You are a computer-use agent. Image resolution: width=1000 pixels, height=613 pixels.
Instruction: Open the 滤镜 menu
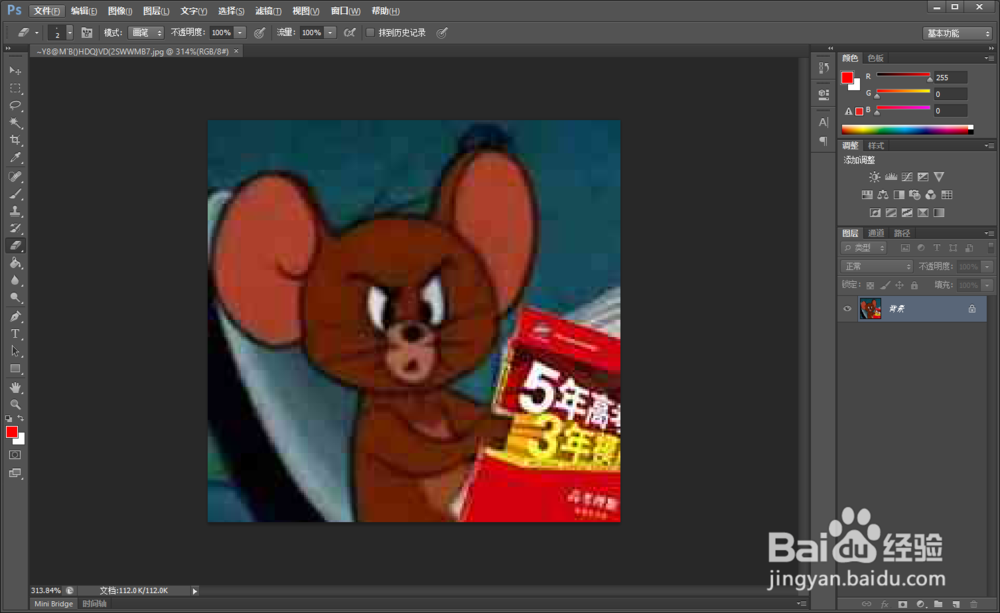click(268, 11)
